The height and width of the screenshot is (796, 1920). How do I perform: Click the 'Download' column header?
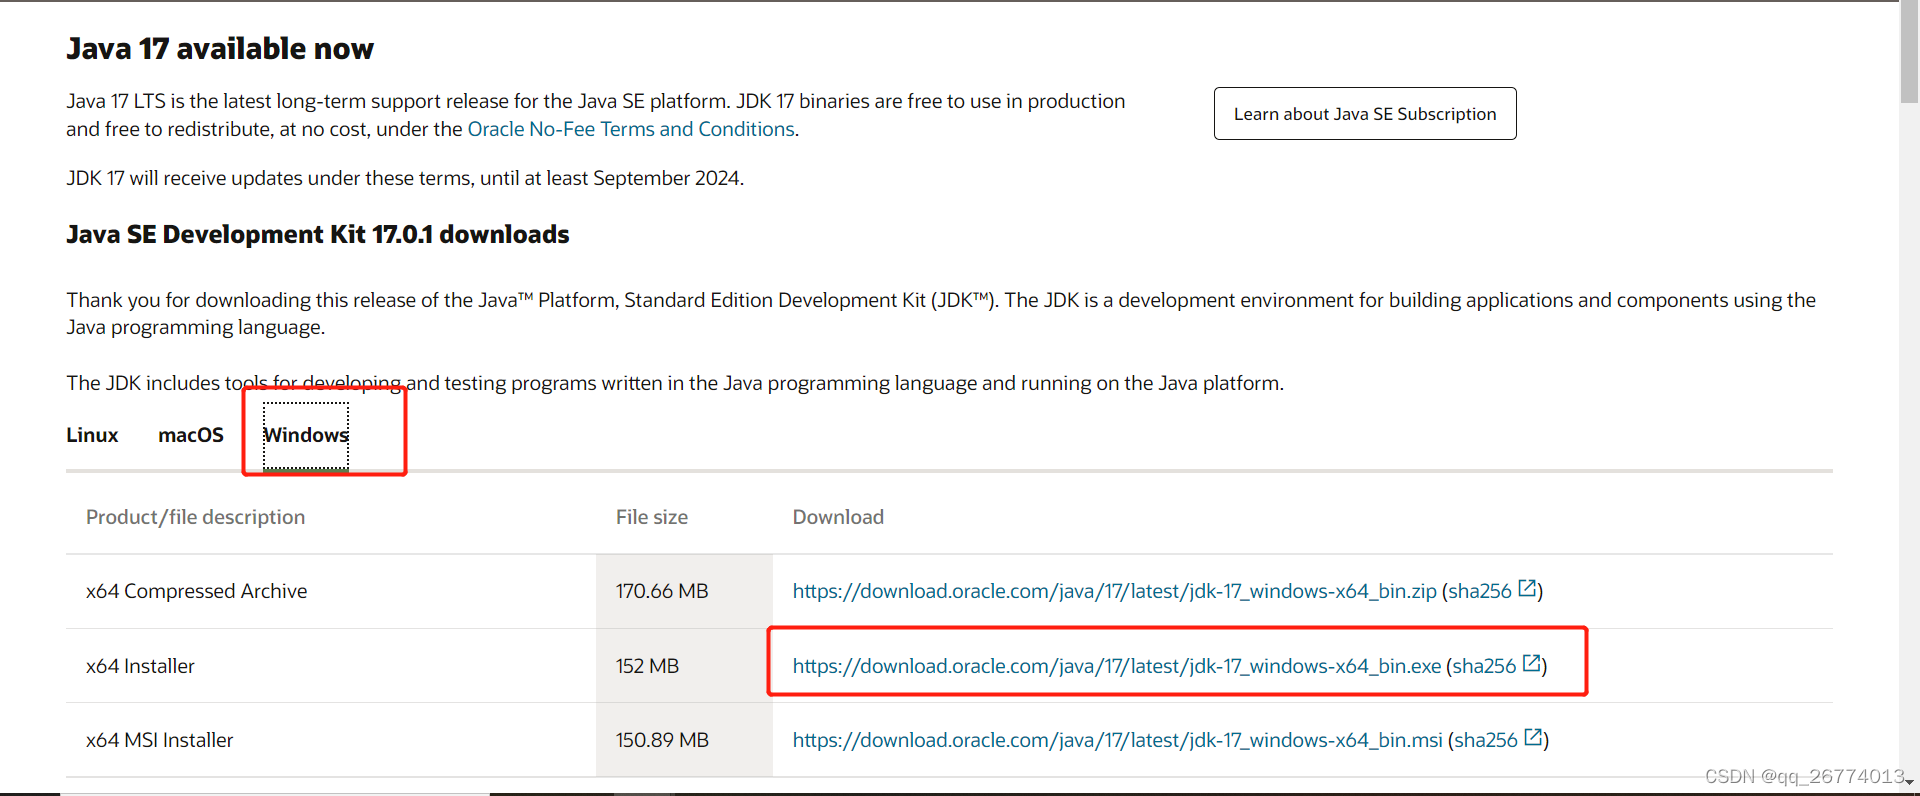coord(838,517)
